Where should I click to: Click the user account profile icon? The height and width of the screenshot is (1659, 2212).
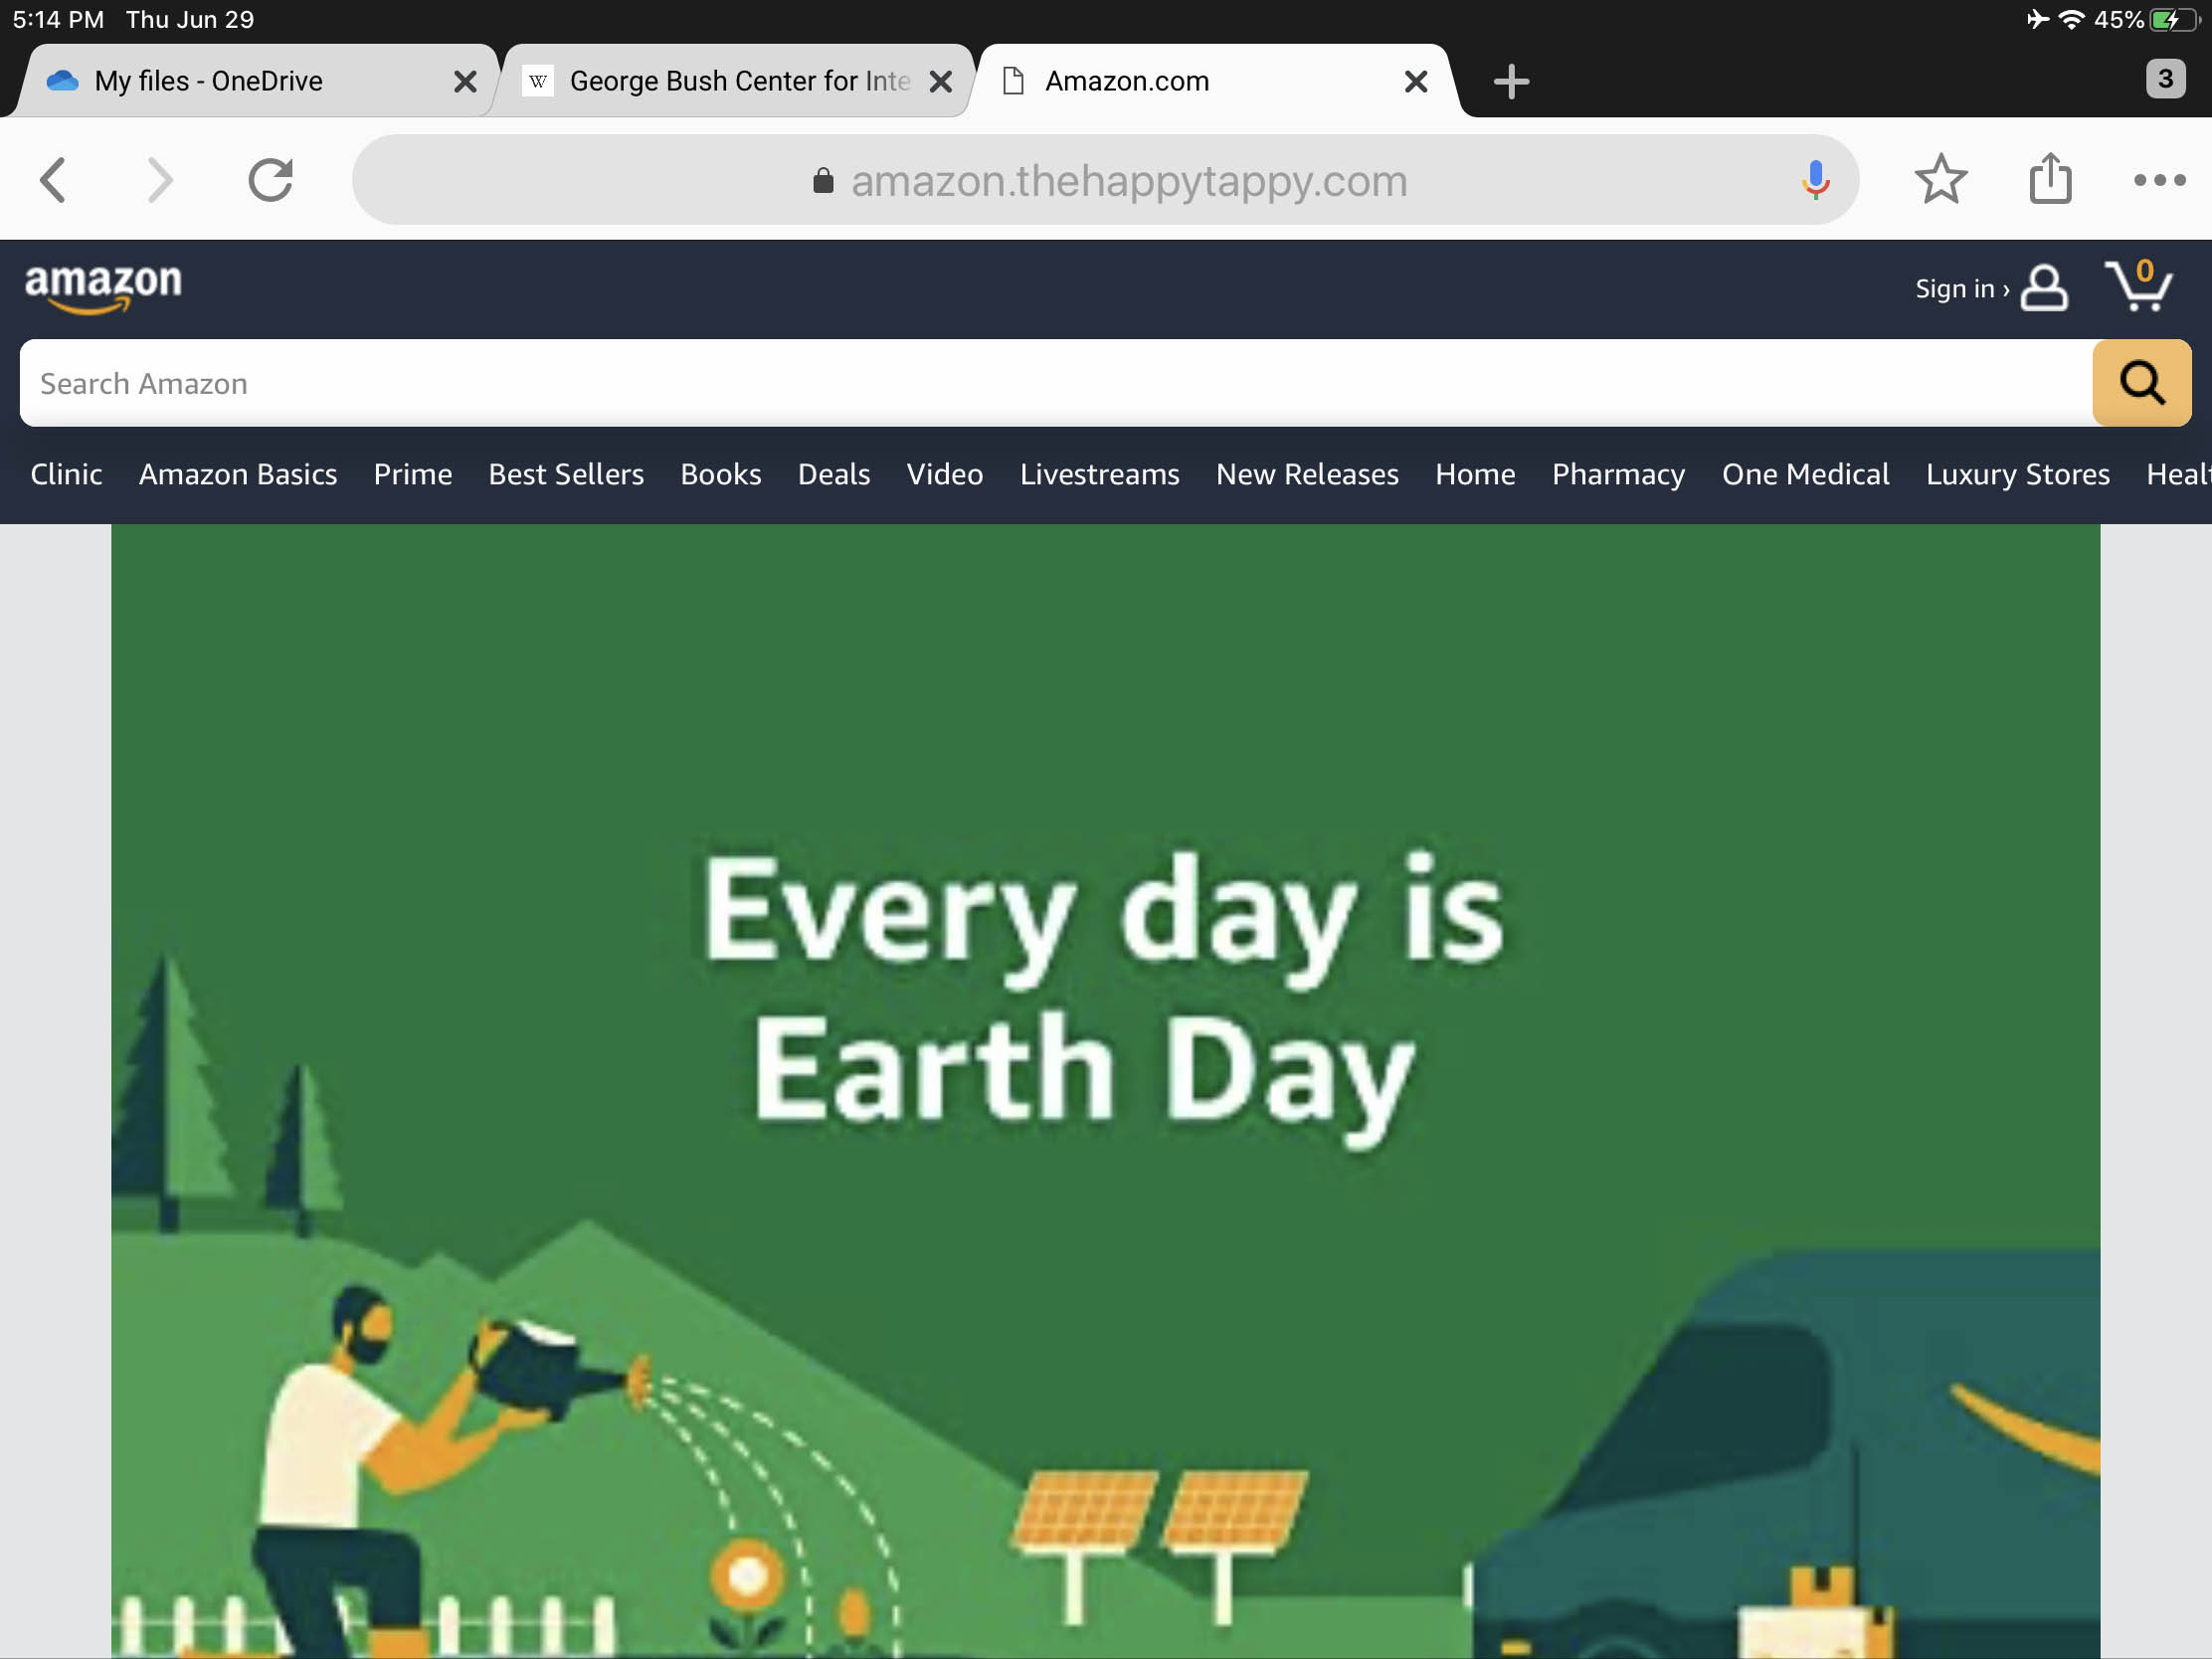click(2045, 287)
